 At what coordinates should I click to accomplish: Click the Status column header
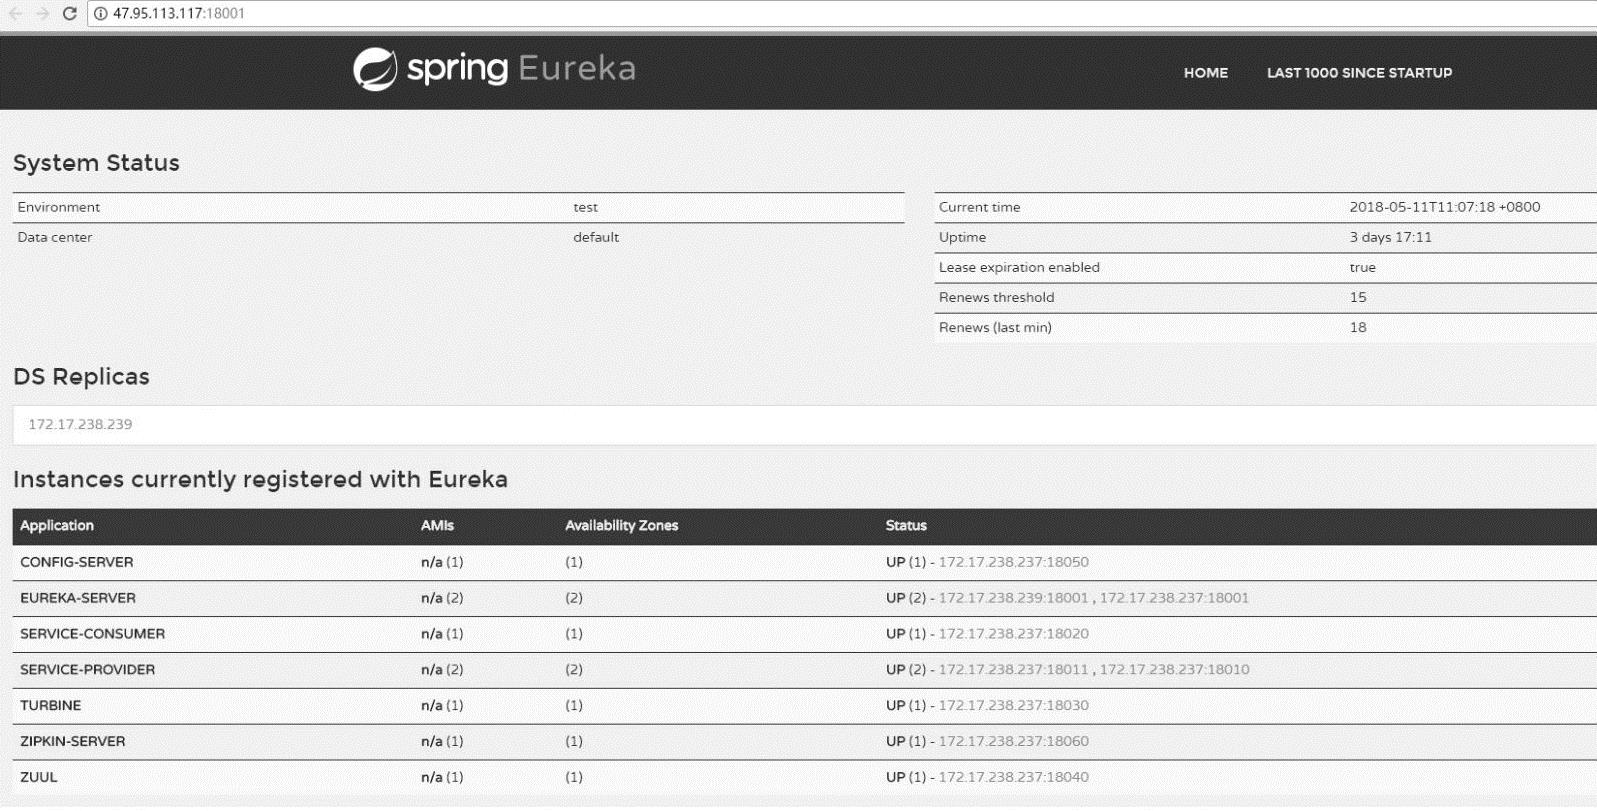pos(906,526)
